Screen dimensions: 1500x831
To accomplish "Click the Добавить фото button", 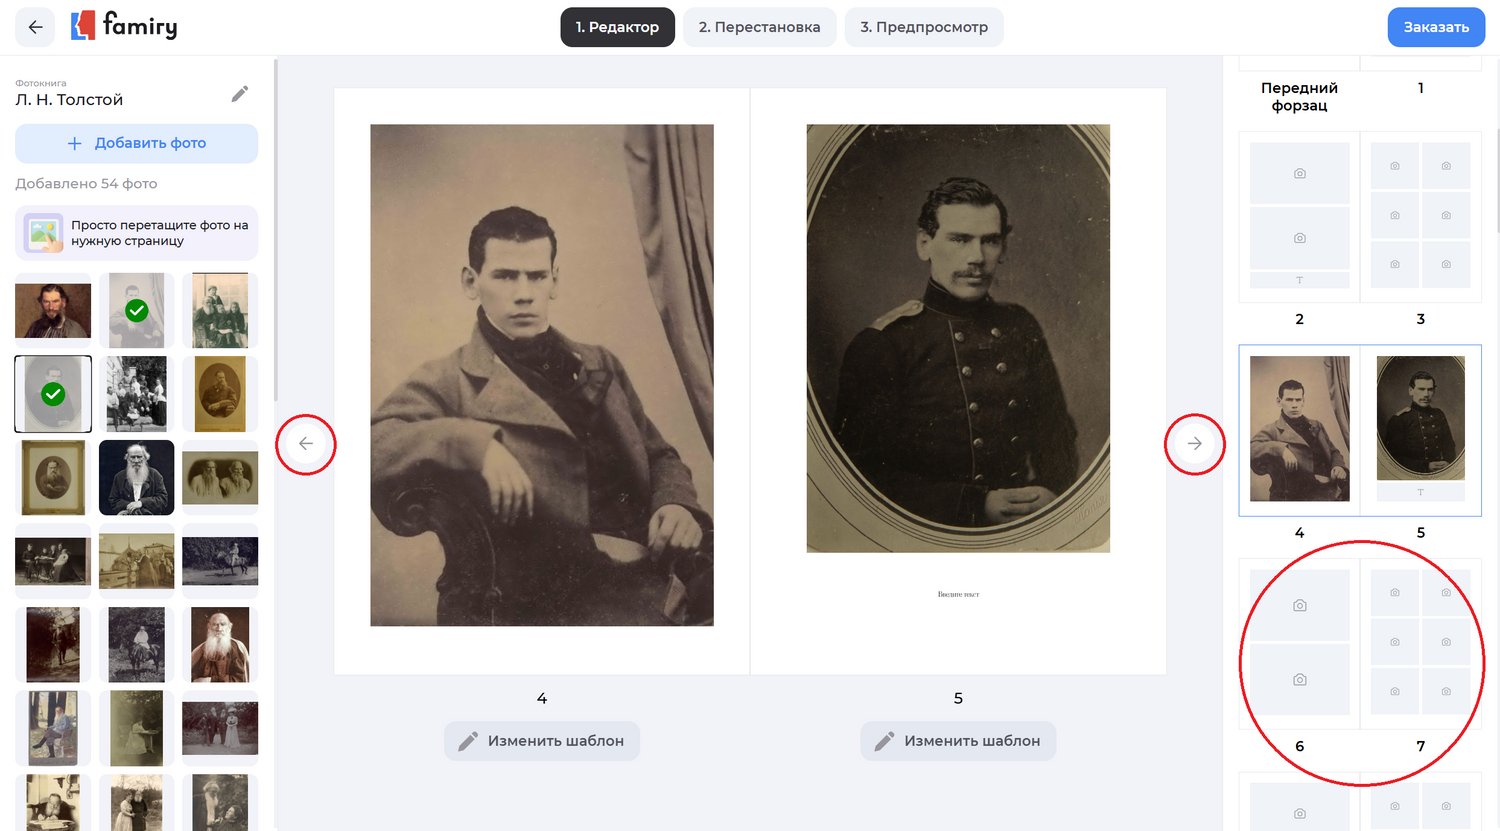I will pyautogui.click(x=136, y=143).
